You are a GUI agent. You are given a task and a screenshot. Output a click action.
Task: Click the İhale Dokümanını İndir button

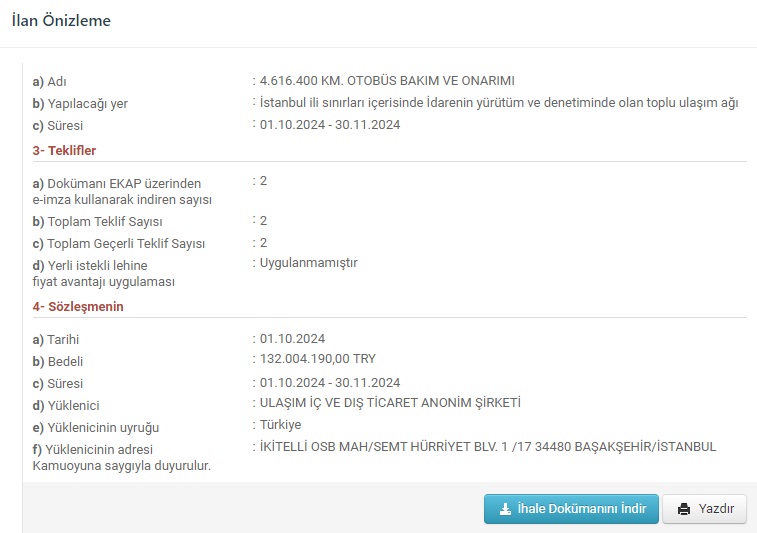pos(571,509)
